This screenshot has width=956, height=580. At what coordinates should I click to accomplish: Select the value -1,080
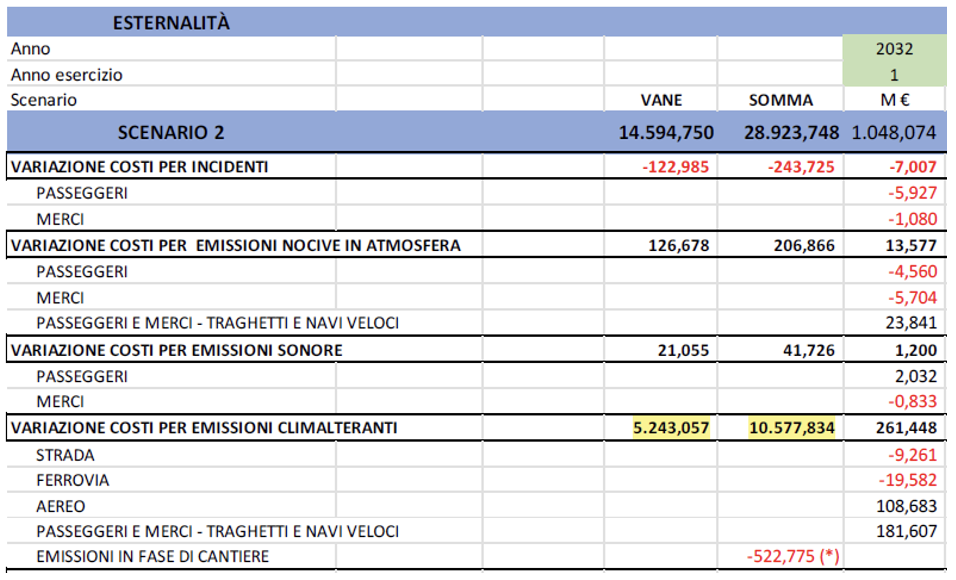click(912, 219)
